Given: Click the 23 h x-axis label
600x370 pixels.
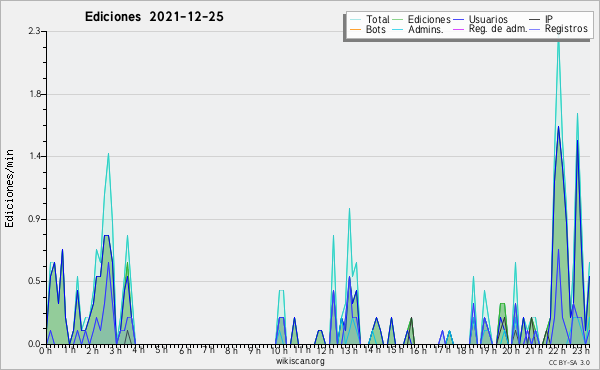Looking at the screenshot, I should (581, 351).
